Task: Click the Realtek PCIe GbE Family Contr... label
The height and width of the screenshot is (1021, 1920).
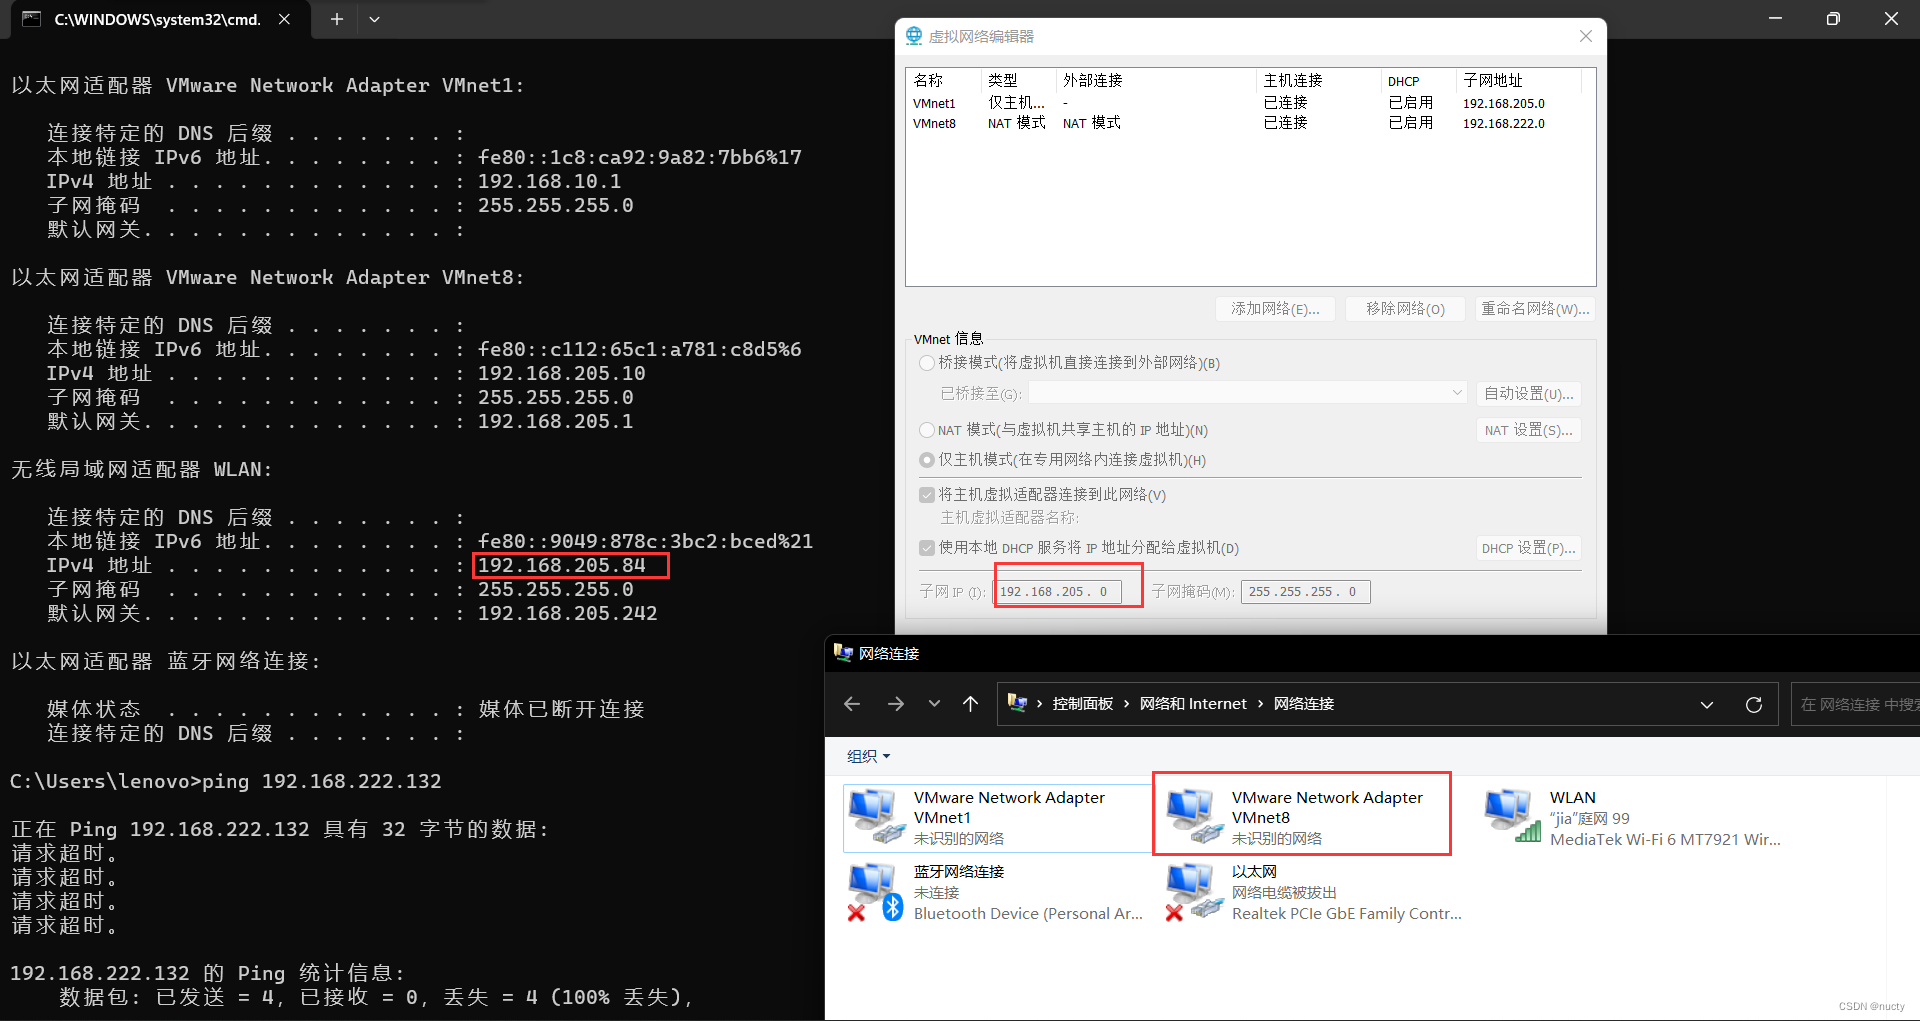Action: pos(1346,914)
